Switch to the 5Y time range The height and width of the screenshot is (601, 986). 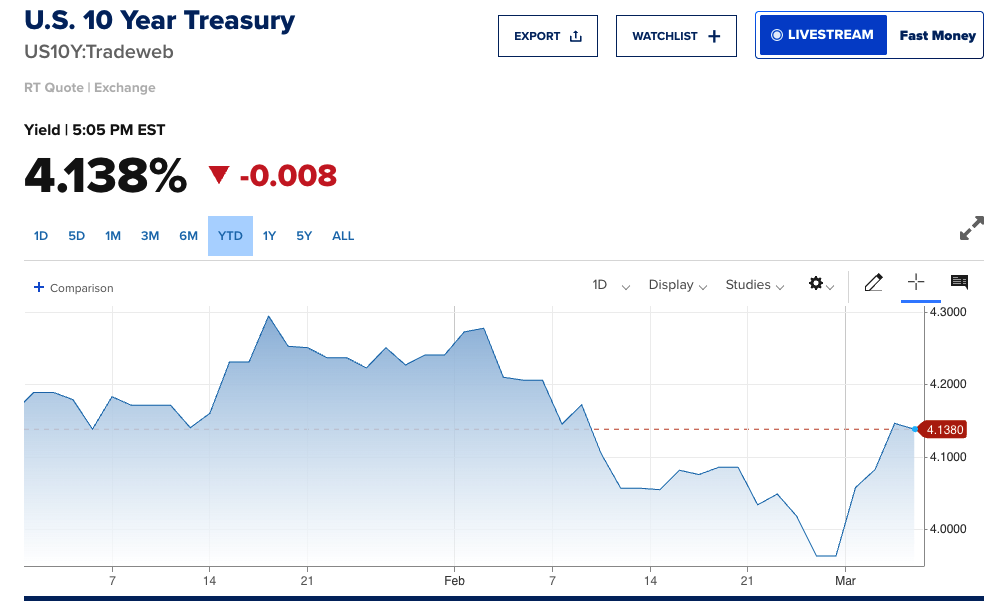[x=304, y=236]
